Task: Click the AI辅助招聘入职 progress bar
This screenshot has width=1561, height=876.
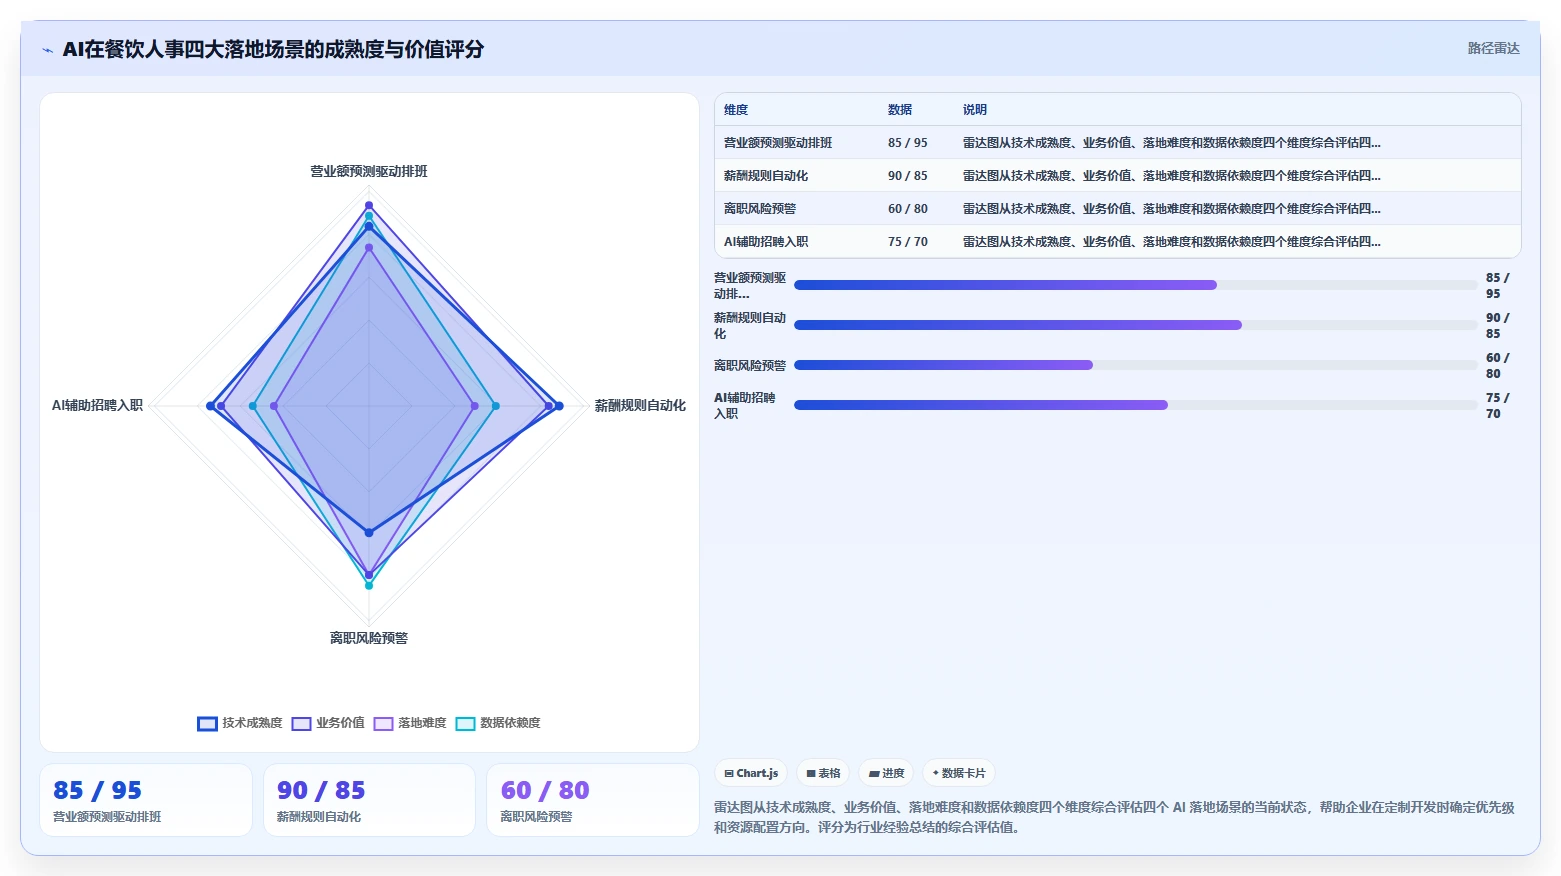Action: click(1135, 405)
